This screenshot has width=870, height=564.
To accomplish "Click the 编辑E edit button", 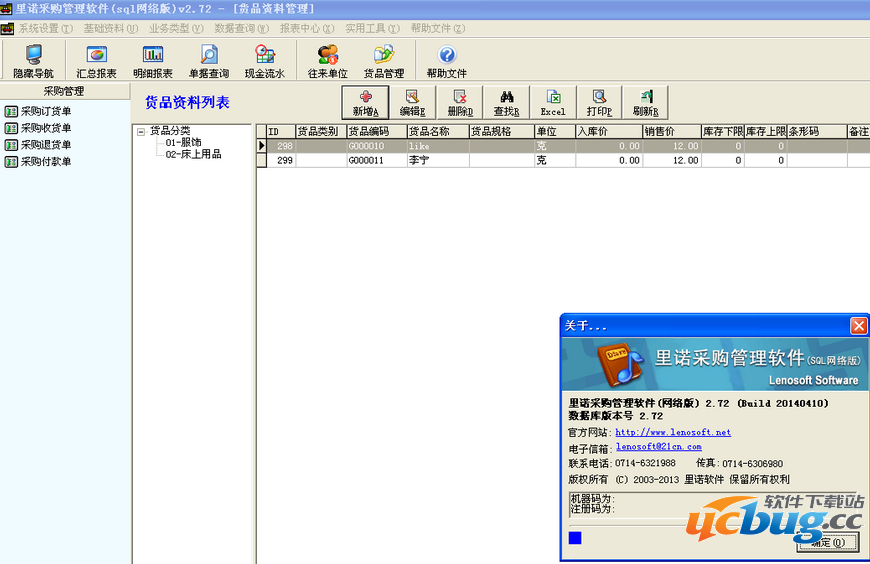I will tap(412, 103).
